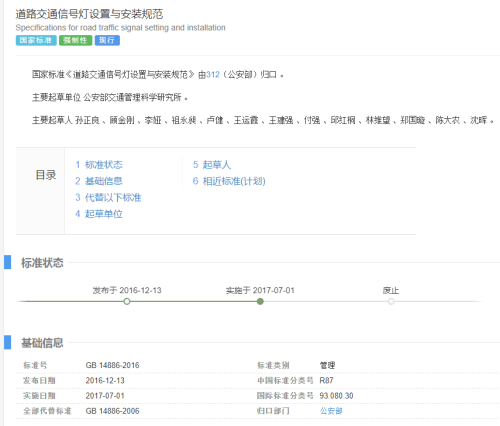Image resolution: width=500 pixels, height=426 pixels.
Task: Open the 公安部 归口部门 link
Action: tap(331, 411)
